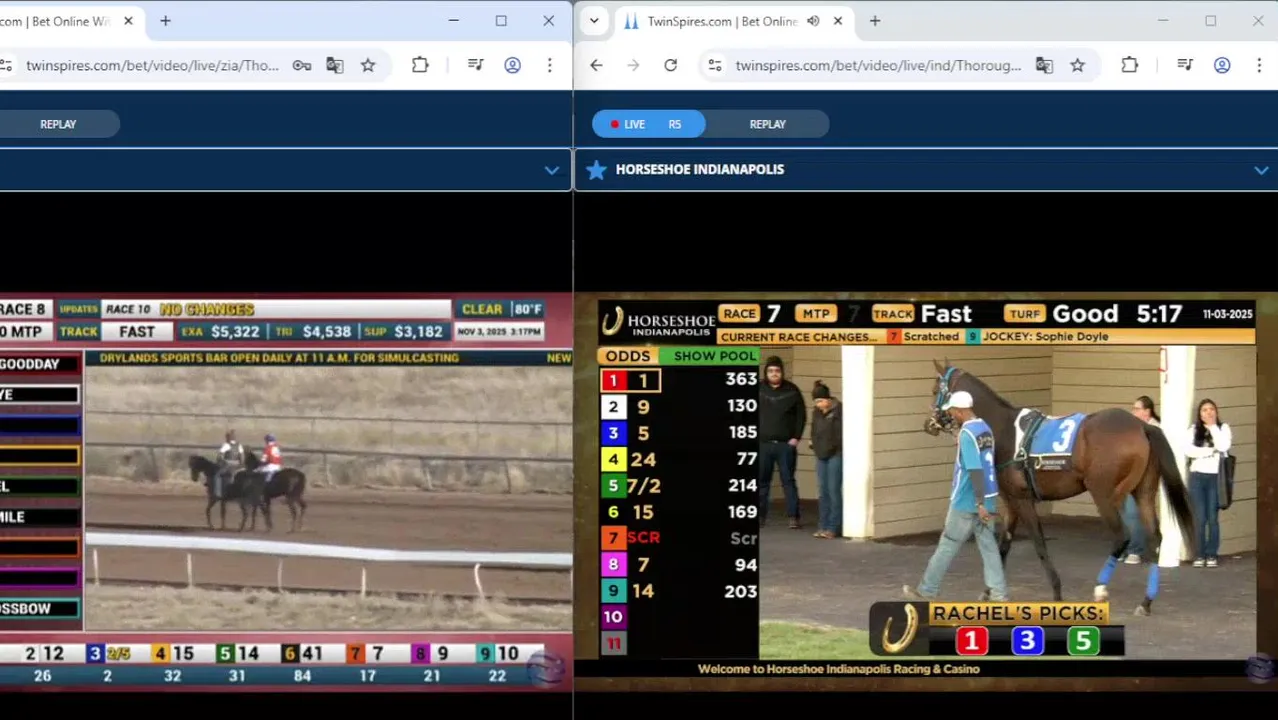Click REPLAY button in left window
The image size is (1278, 720).
(58, 124)
